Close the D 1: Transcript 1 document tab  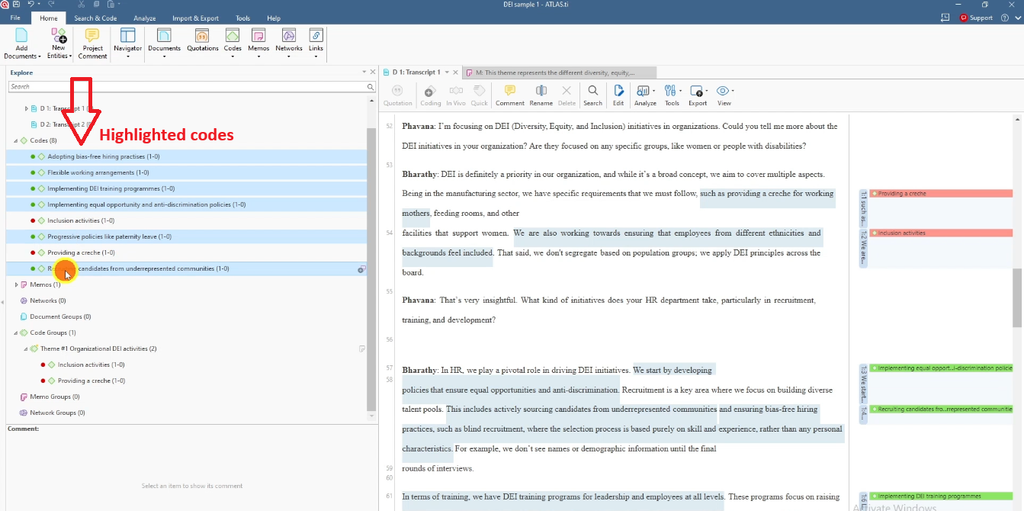point(456,72)
